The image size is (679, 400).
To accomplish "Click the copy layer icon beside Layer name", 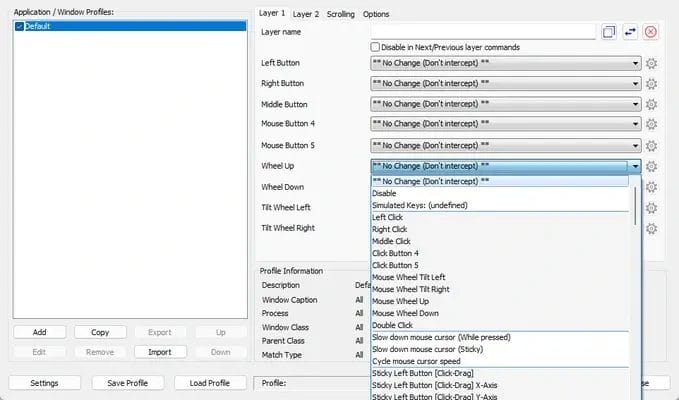I will [x=609, y=32].
